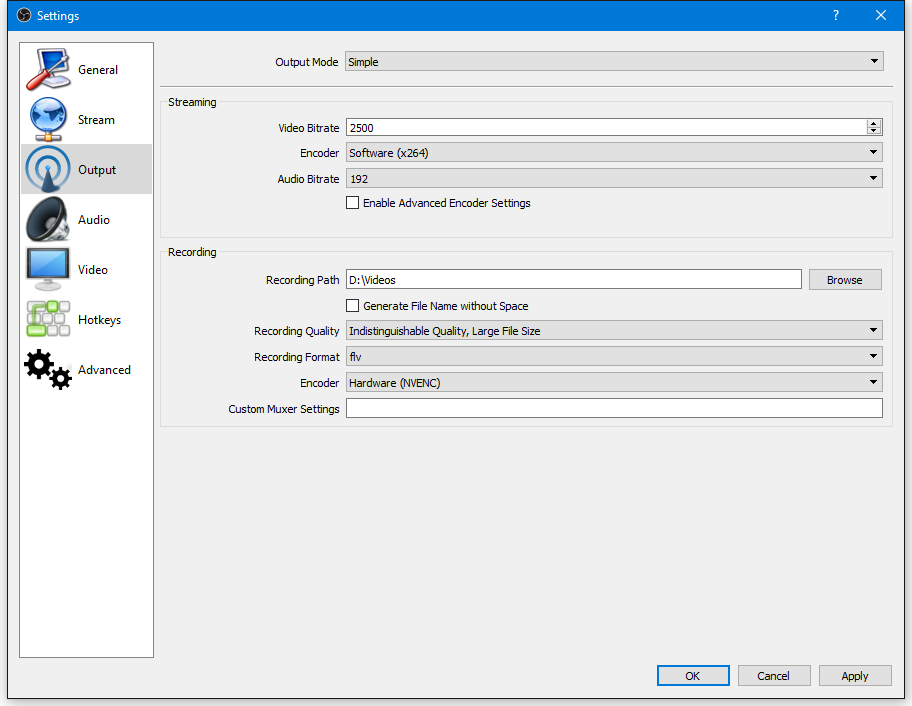Image resolution: width=912 pixels, height=706 pixels.
Task: Open Advanced settings via gears icon
Action: pyautogui.click(x=48, y=369)
